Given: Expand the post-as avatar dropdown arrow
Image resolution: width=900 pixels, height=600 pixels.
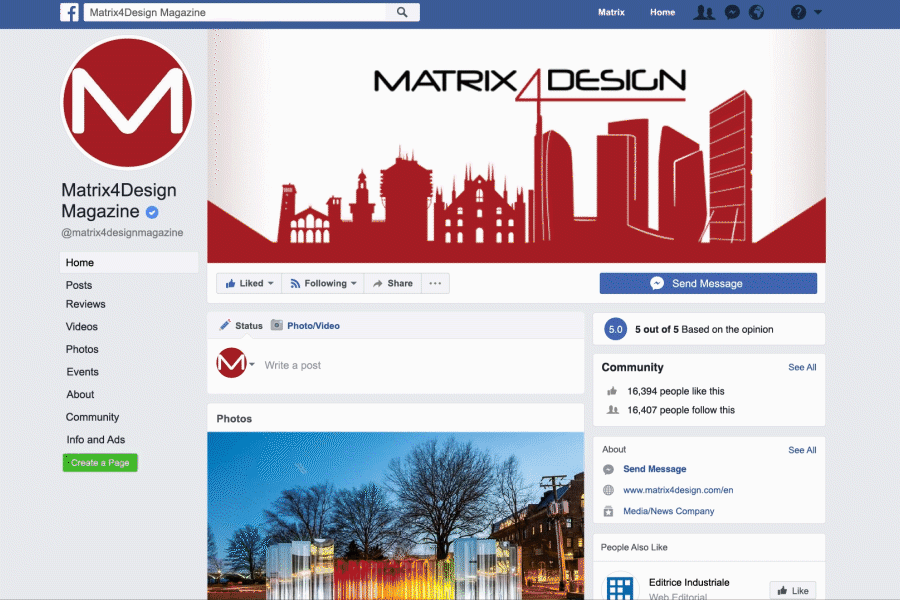Looking at the screenshot, I should [x=252, y=363].
